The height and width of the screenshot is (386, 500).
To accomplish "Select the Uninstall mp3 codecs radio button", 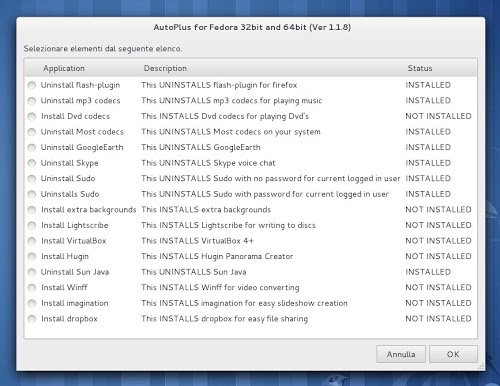I will (32, 101).
